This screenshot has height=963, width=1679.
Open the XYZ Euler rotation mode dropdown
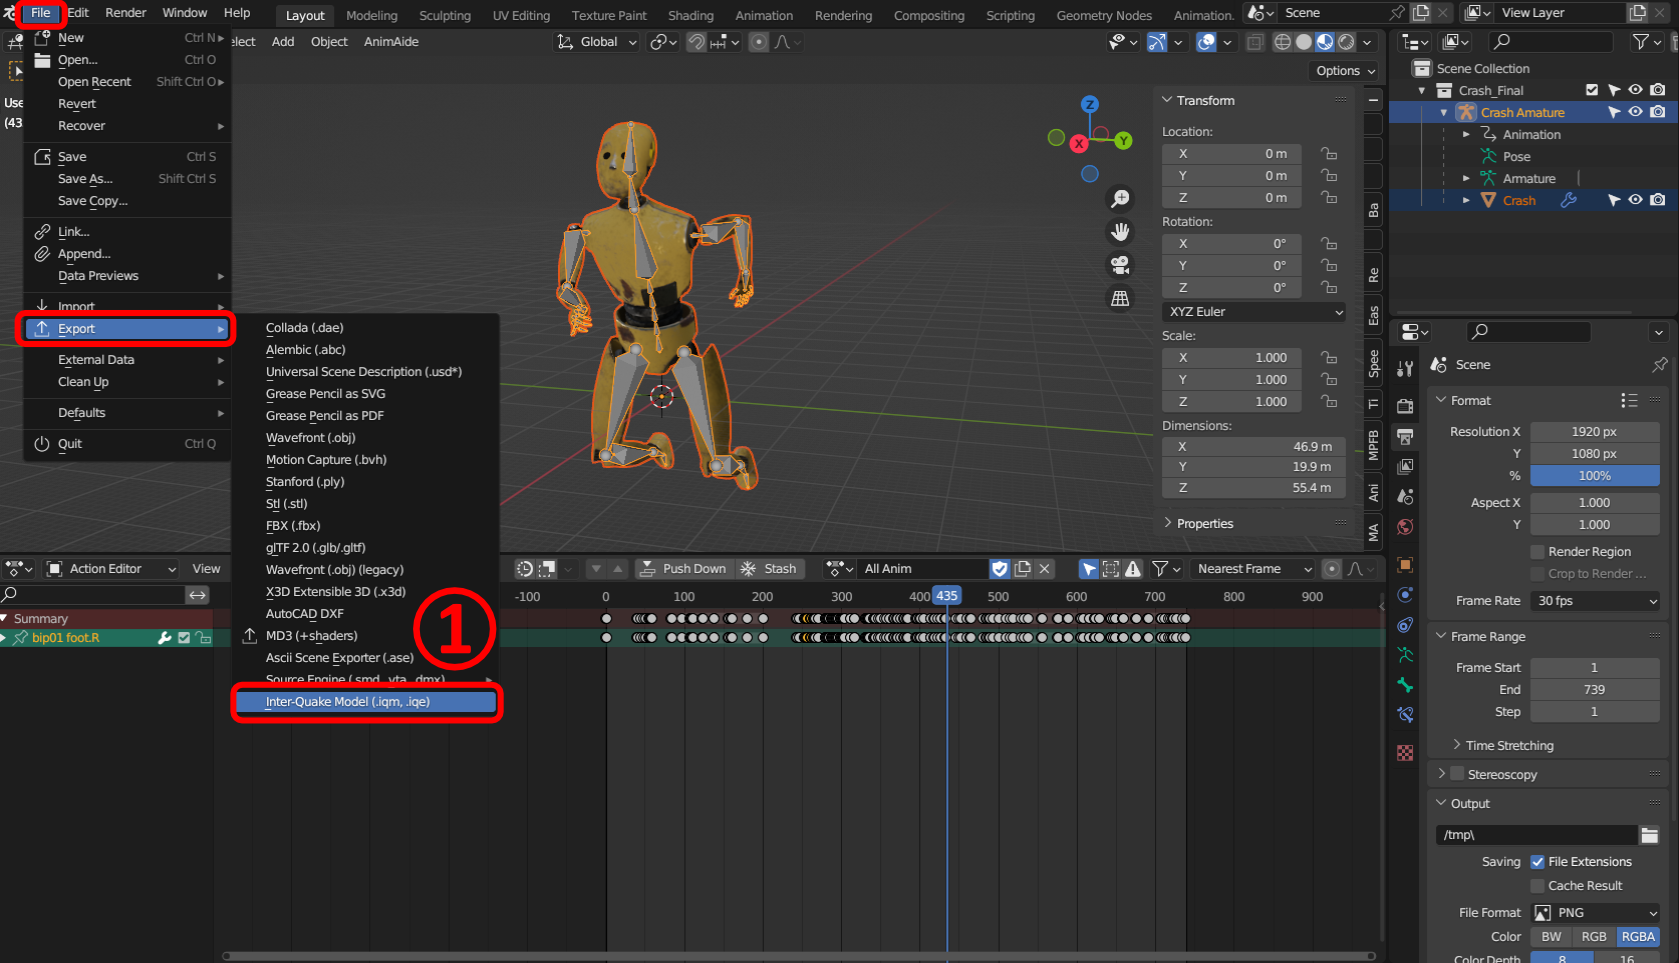pos(1255,312)
